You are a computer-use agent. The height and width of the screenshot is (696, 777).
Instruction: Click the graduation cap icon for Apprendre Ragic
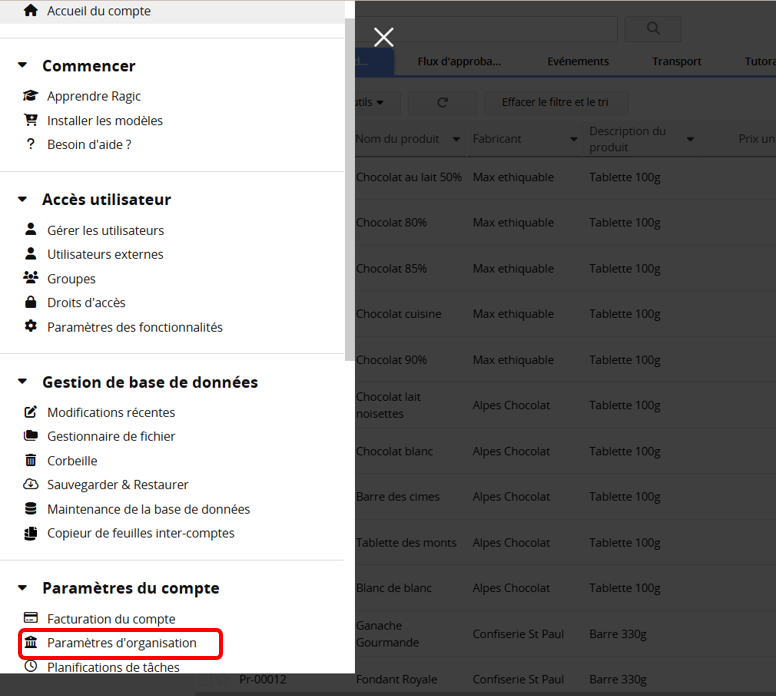30,96
